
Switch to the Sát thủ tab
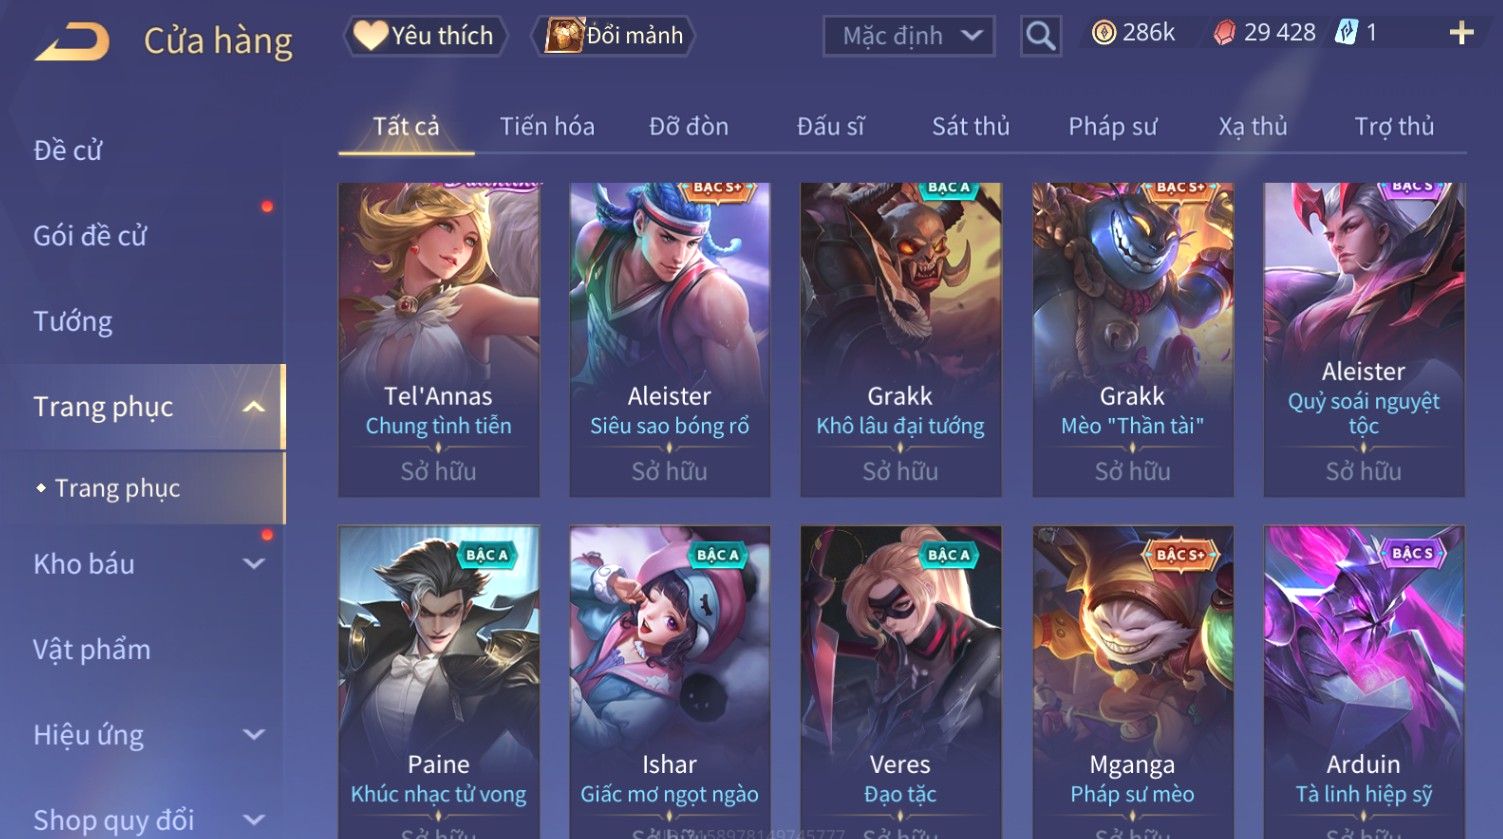(x=971, y=126)
